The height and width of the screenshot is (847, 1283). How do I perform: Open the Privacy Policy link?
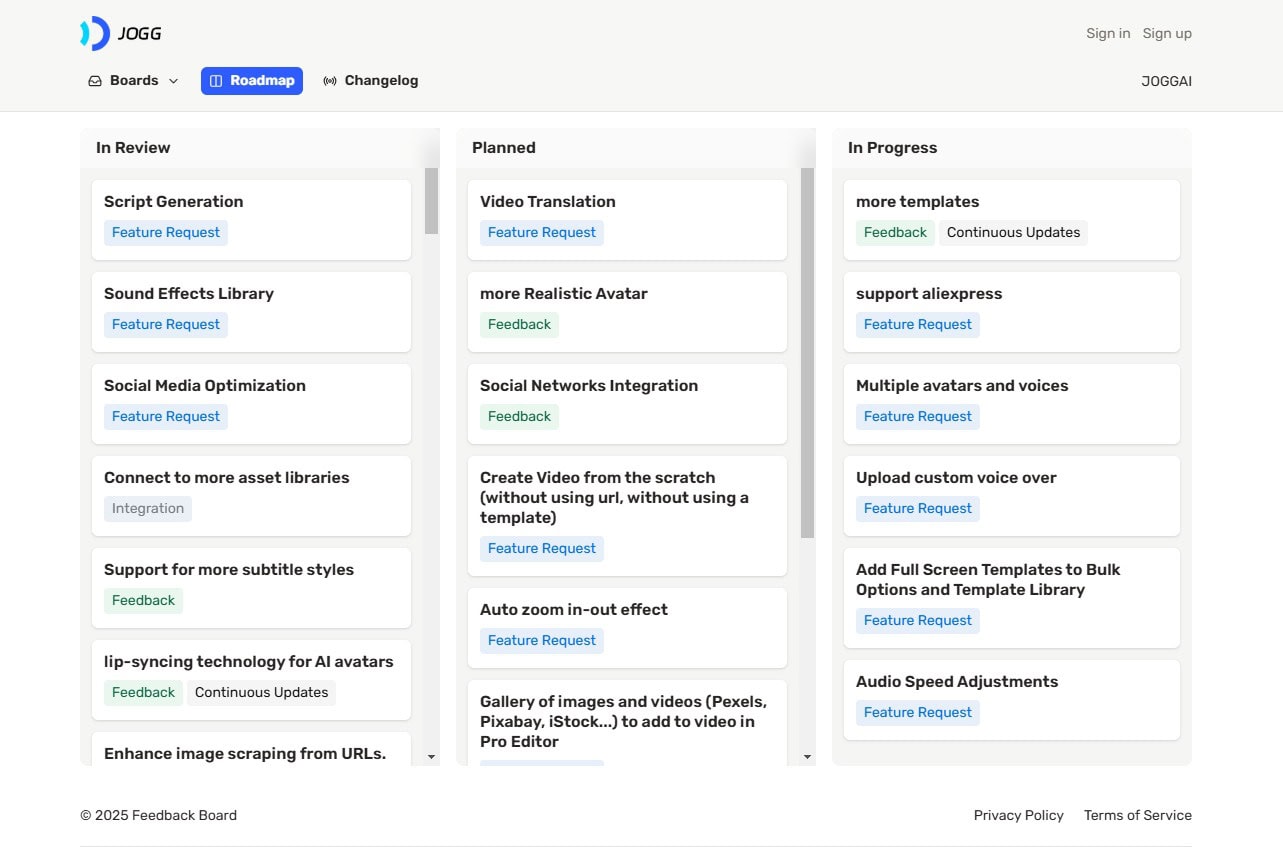pos(1018,815)
